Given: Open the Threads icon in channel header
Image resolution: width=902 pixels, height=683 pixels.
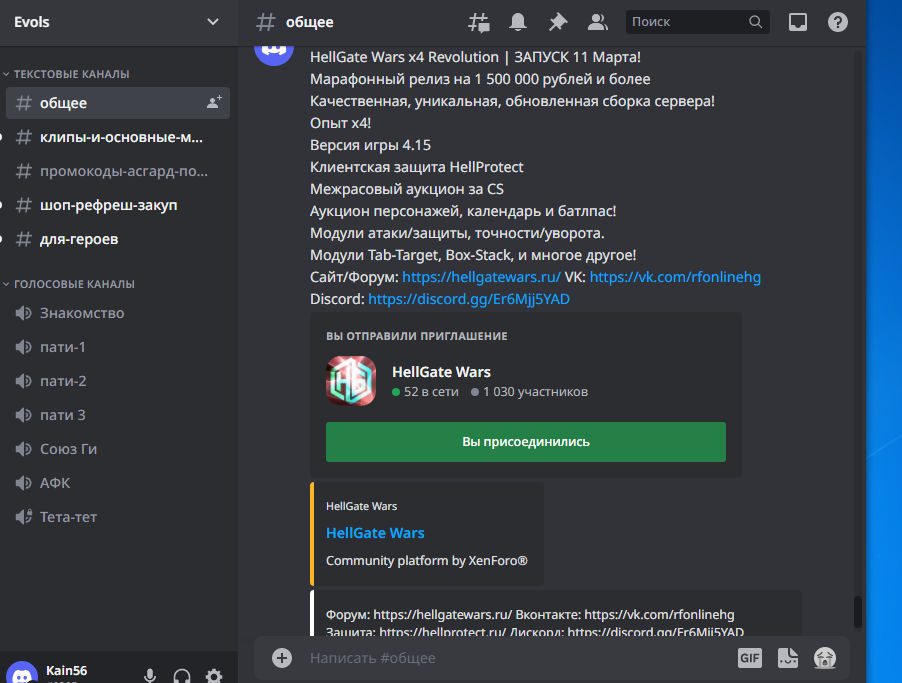Looking at the screenshot, I should click(x=479, y=22).
